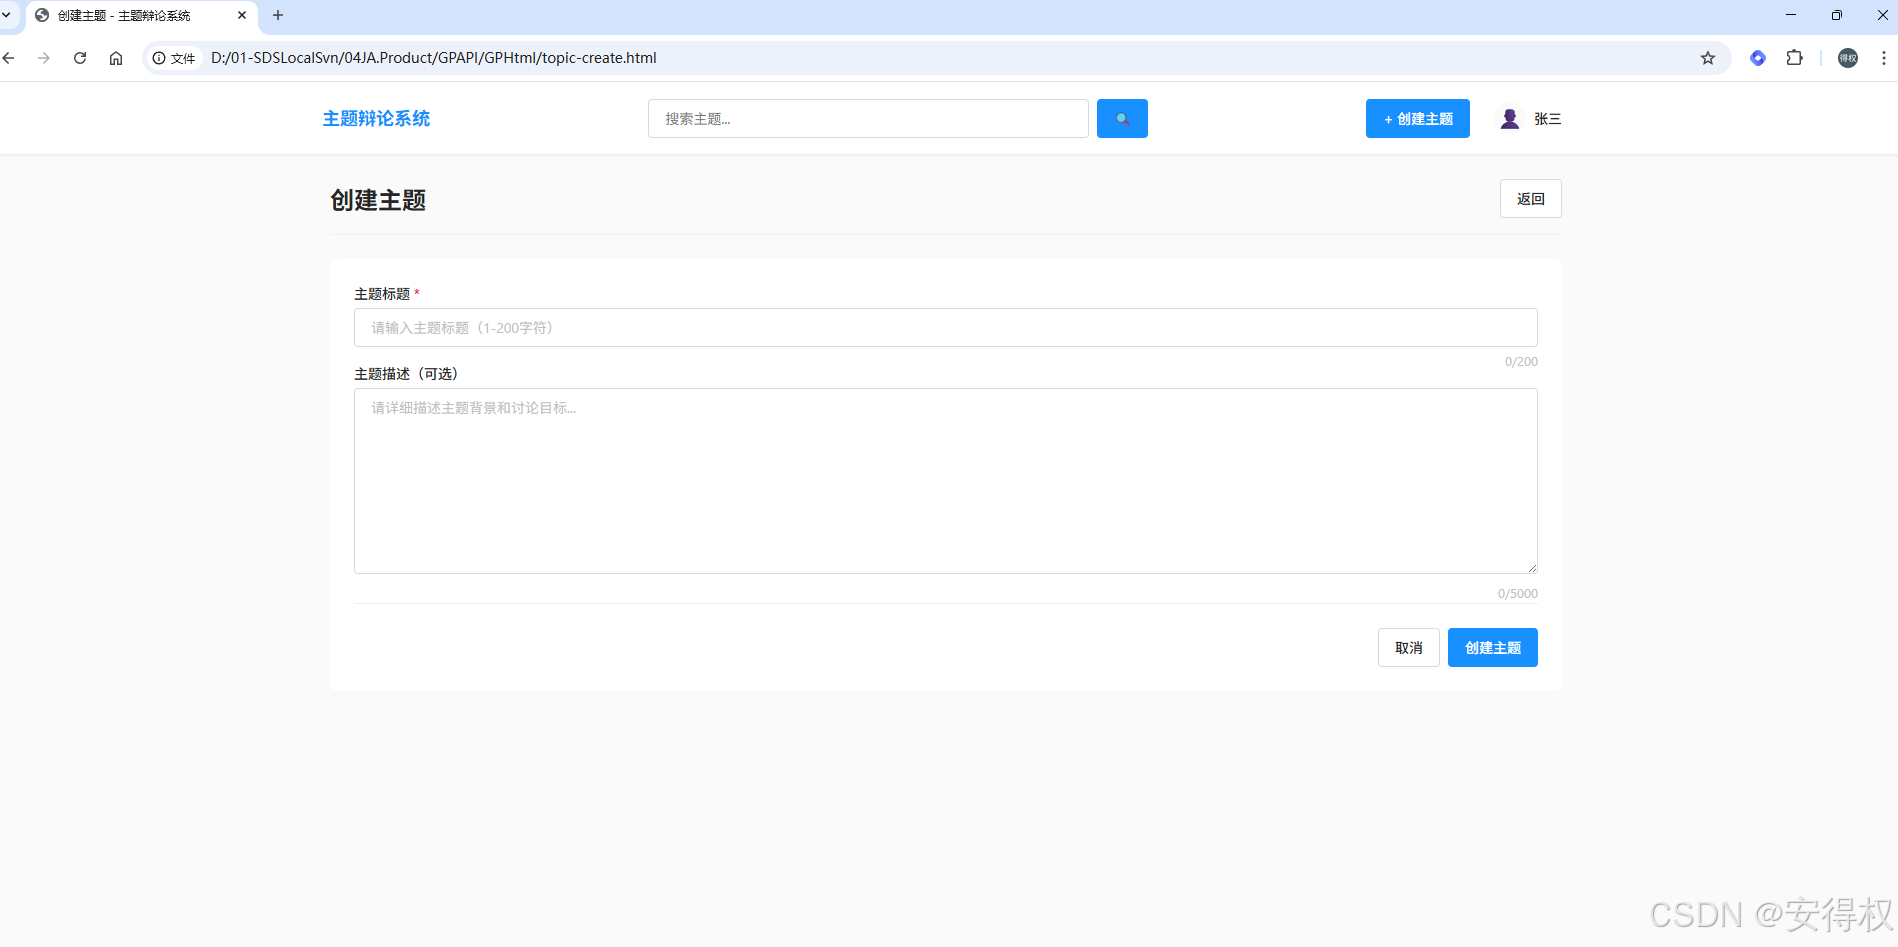Viewport: 1898px width, 947px height.
Task: Open the Chrome three-dot menu
Action: click(x=1884, y=58)
